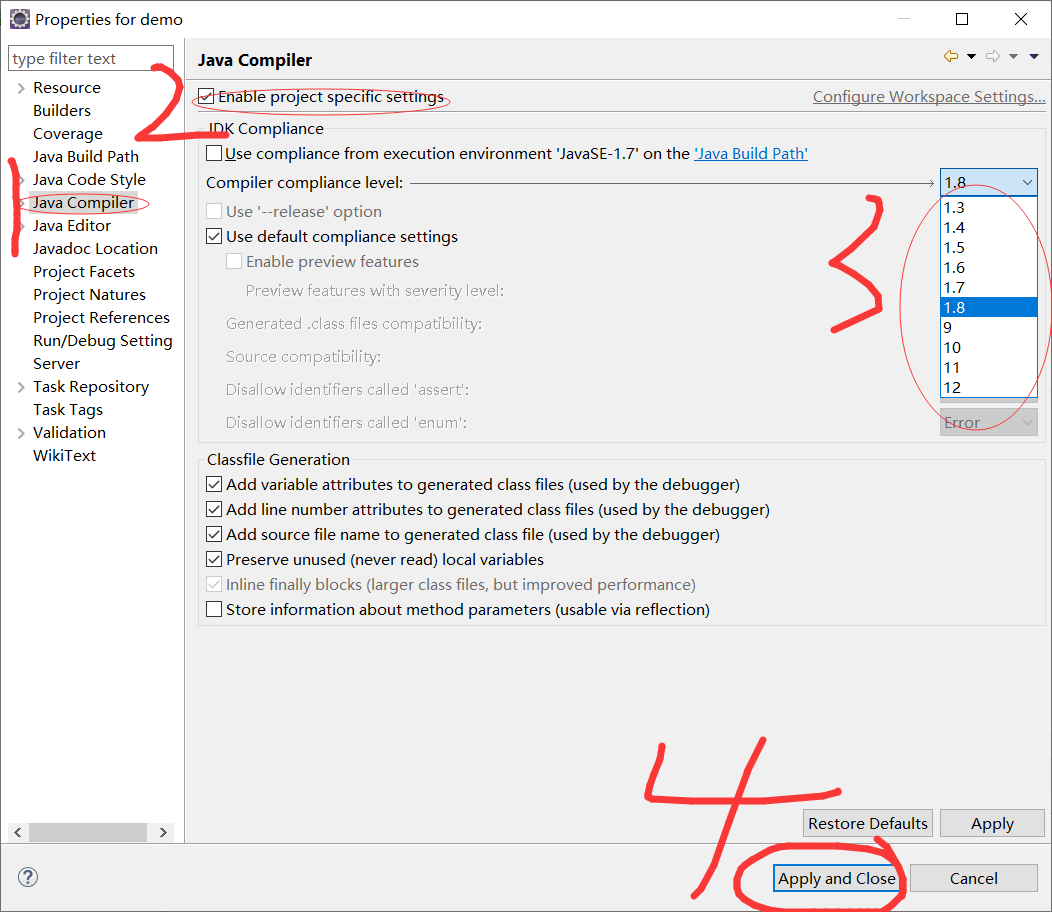Expand the Resource tree node
Viewport: 1052px width, 912px height.
[21, 88]
